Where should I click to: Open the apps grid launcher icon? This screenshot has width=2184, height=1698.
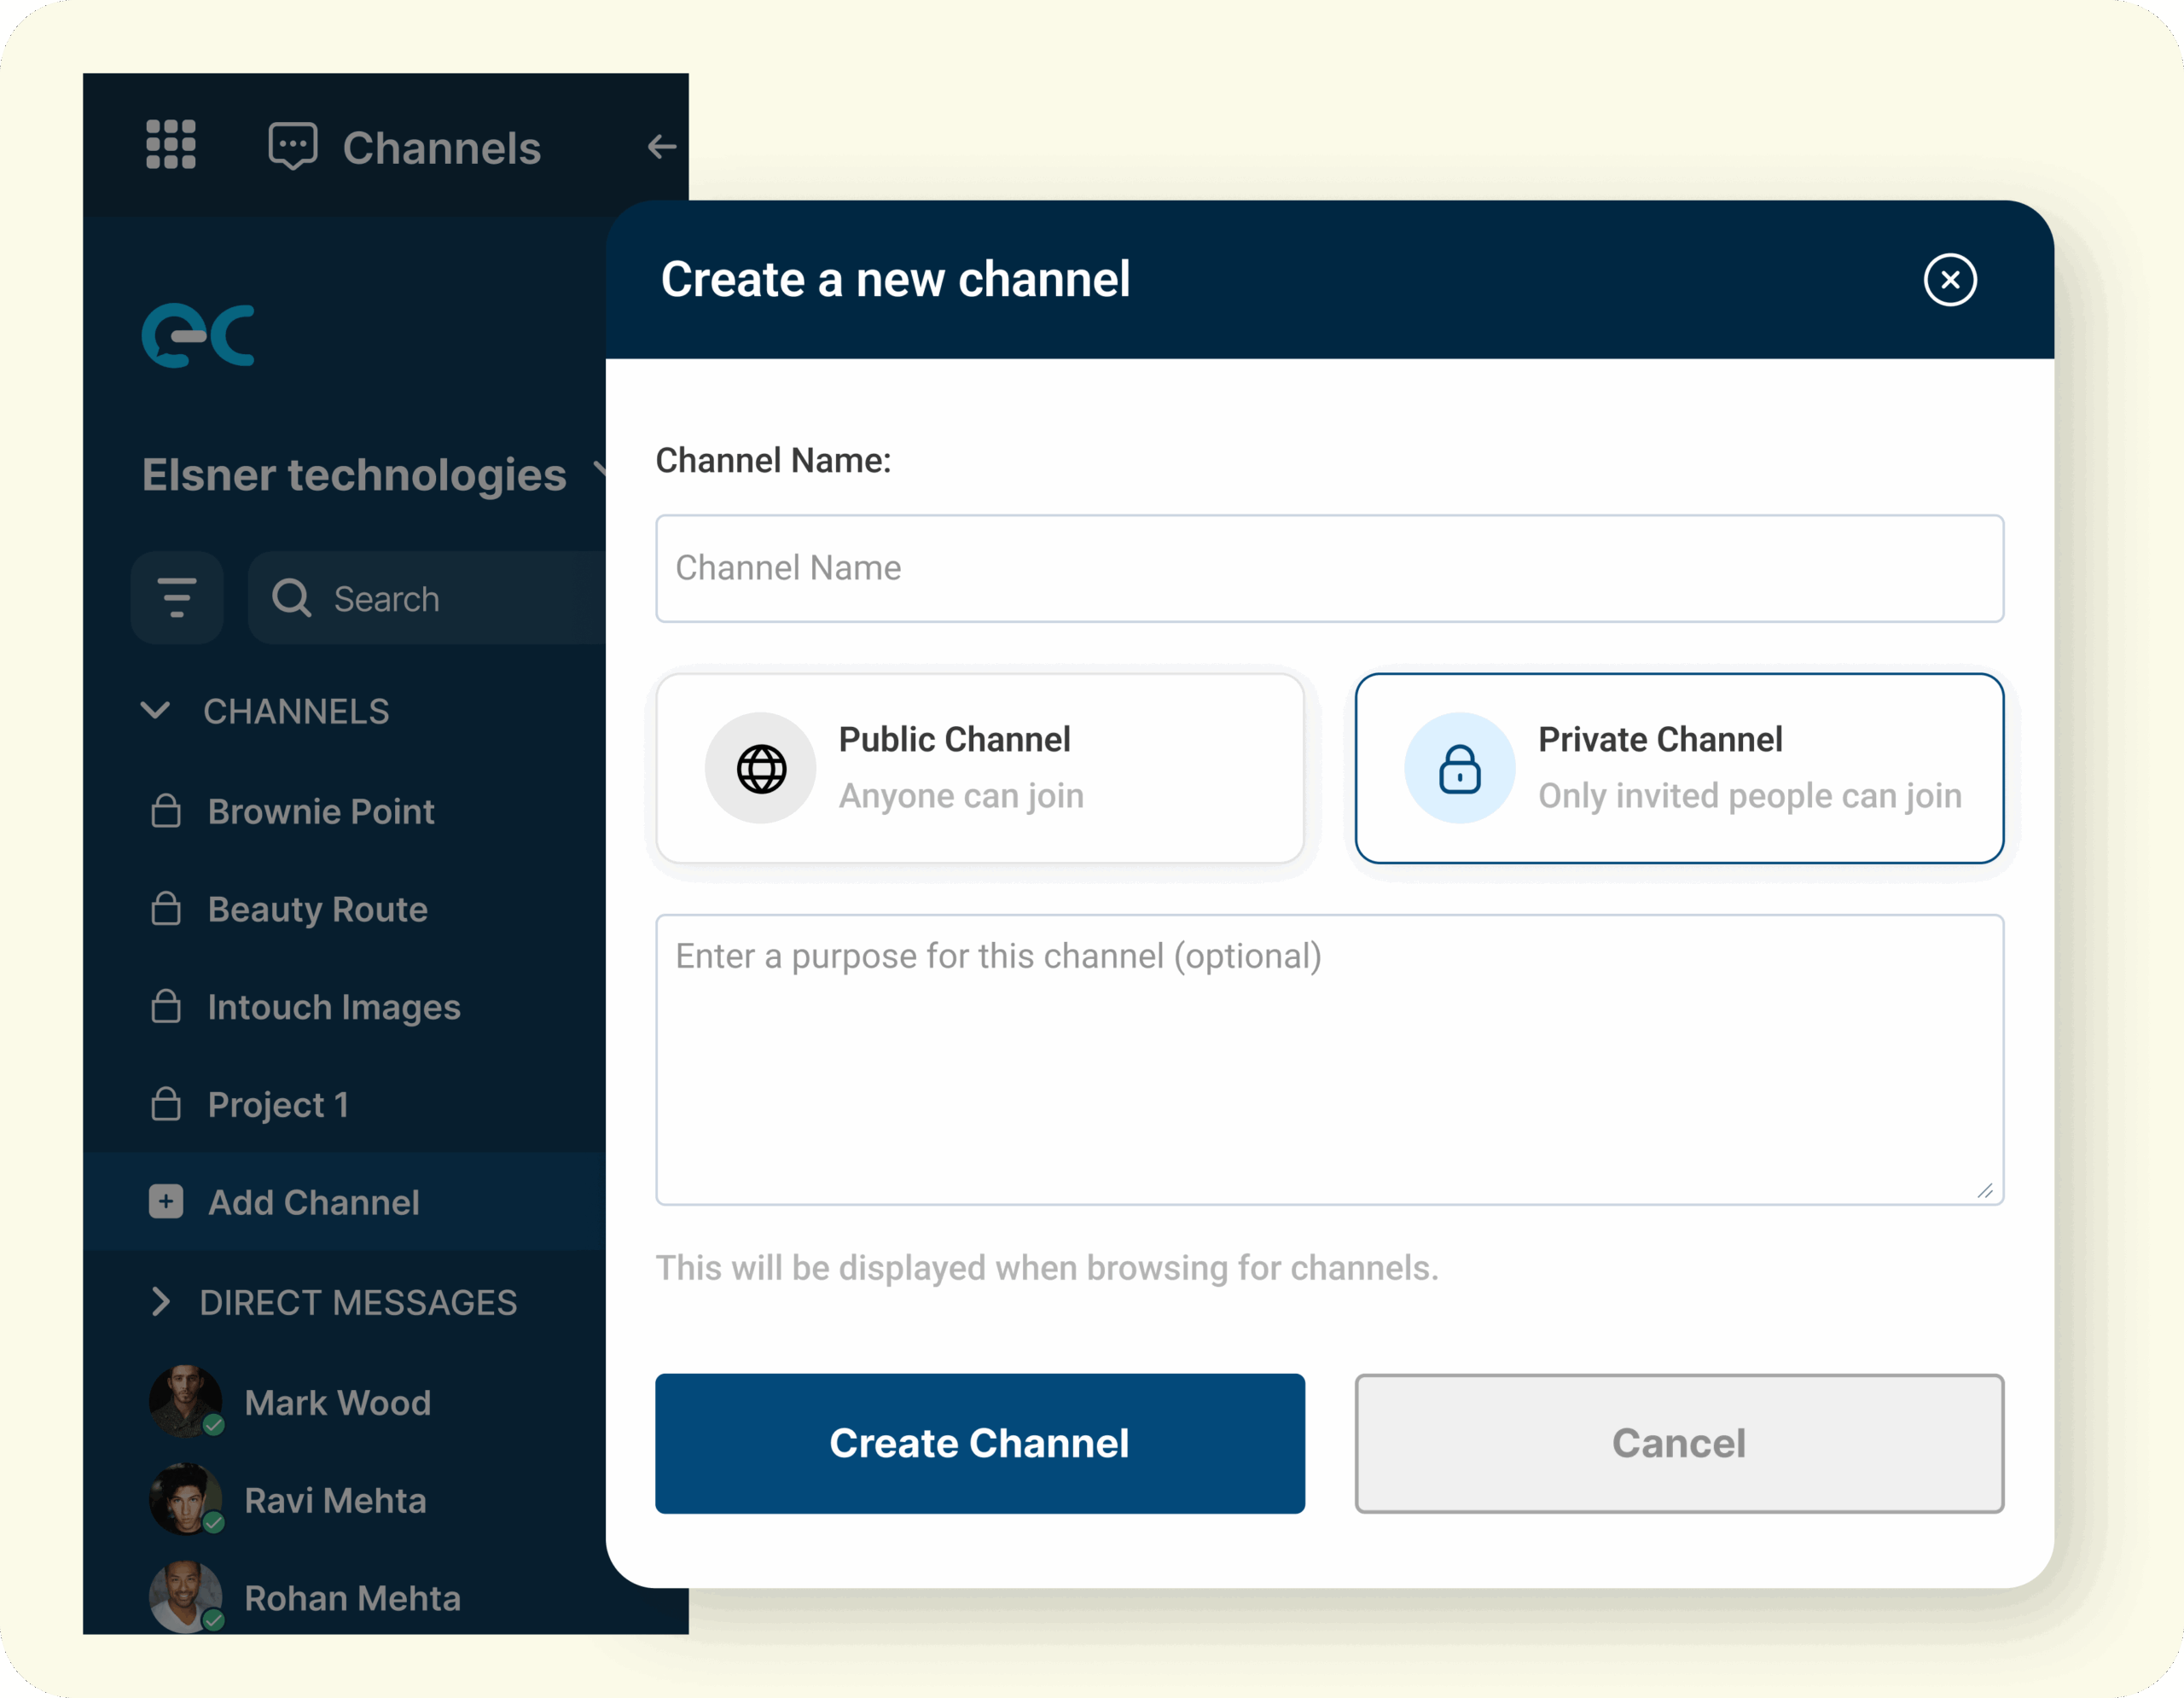click(171, 145)
